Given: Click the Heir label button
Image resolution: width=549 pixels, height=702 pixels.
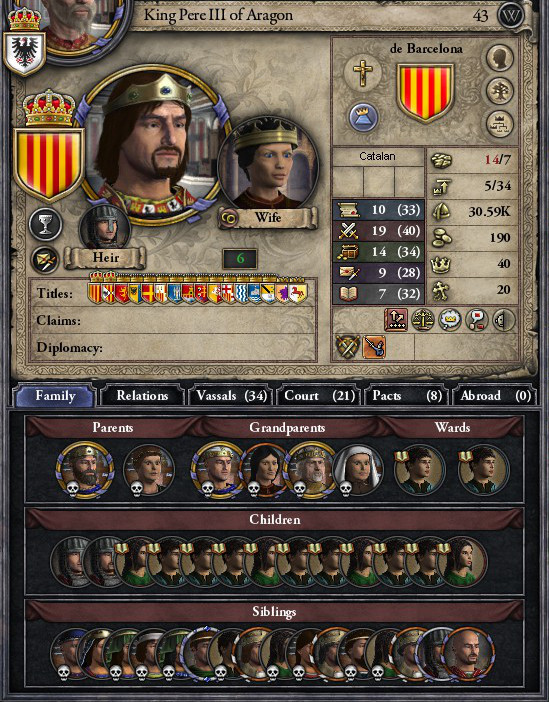Looking at the screenshot, I should tap(105, 258).
